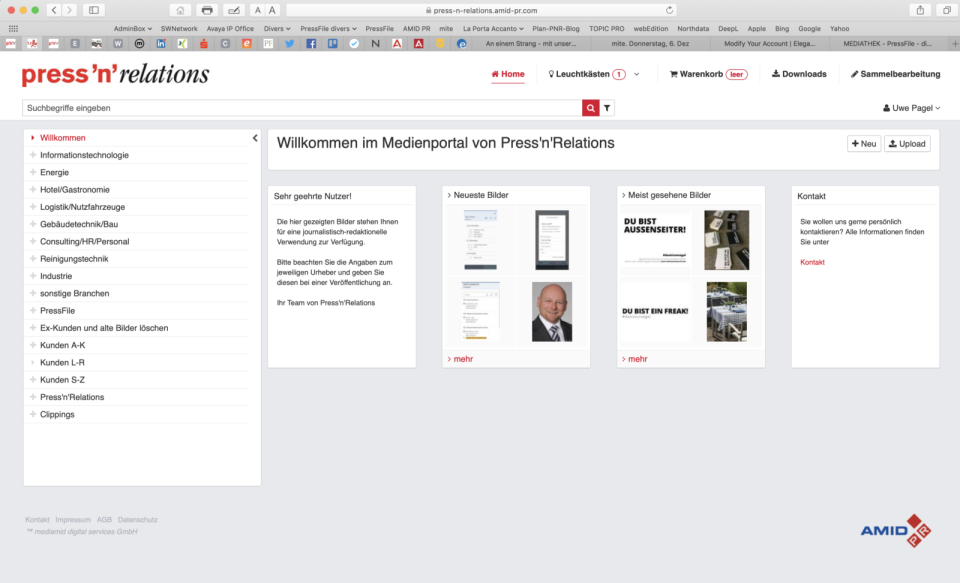
Task: Open the PressFile divers bookmarks menu
Action: tap(329, 28)
